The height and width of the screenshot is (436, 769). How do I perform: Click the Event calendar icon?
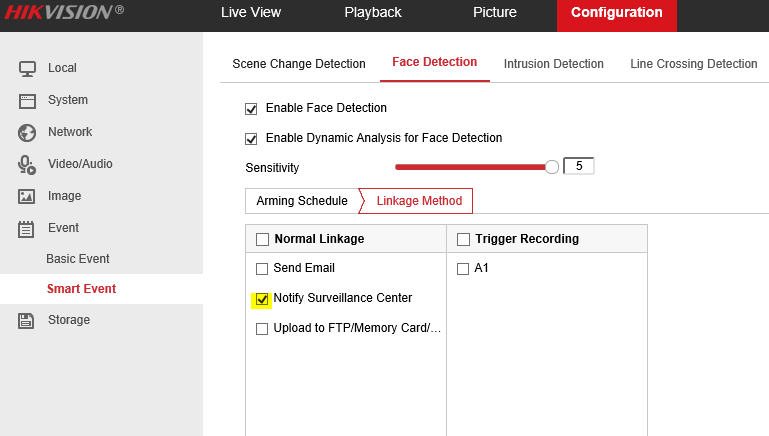(28, 228)
